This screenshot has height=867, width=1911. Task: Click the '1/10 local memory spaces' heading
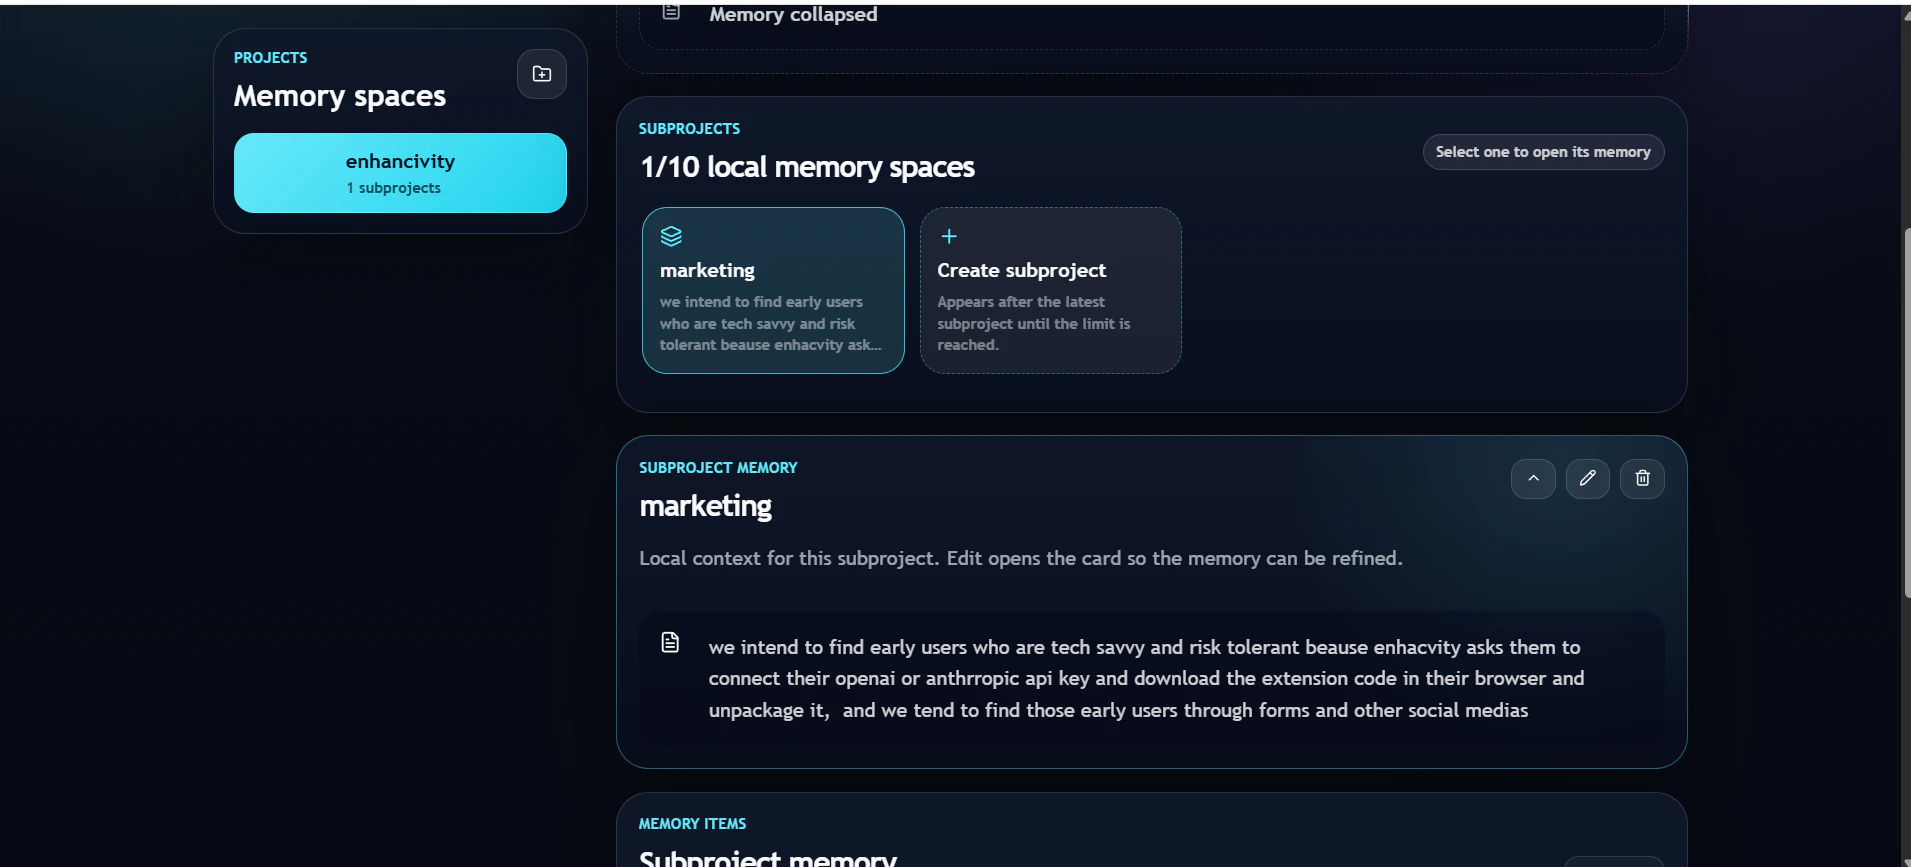pyautogui.click(x=807, y=167)
